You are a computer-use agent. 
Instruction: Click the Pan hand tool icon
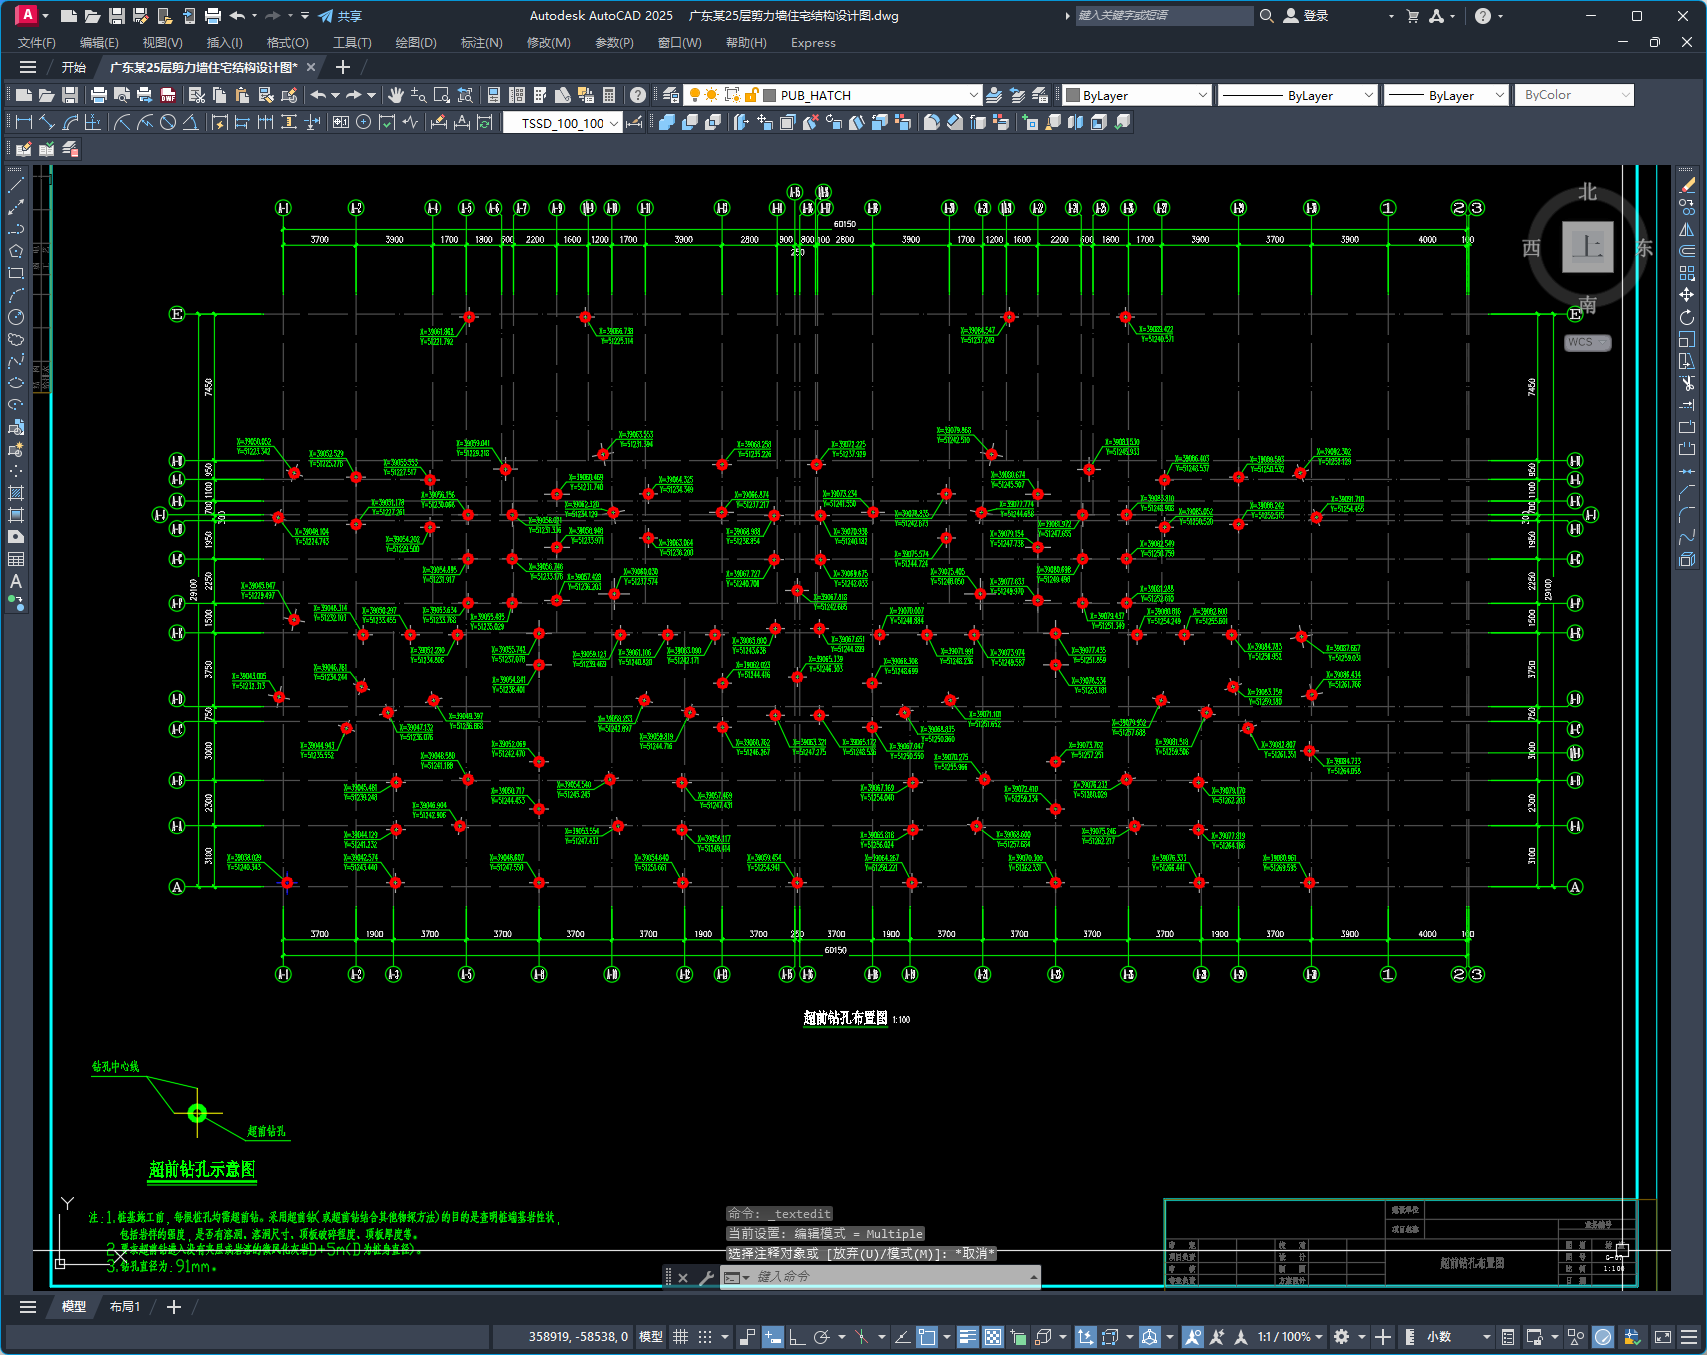click(x=396, y=95)
